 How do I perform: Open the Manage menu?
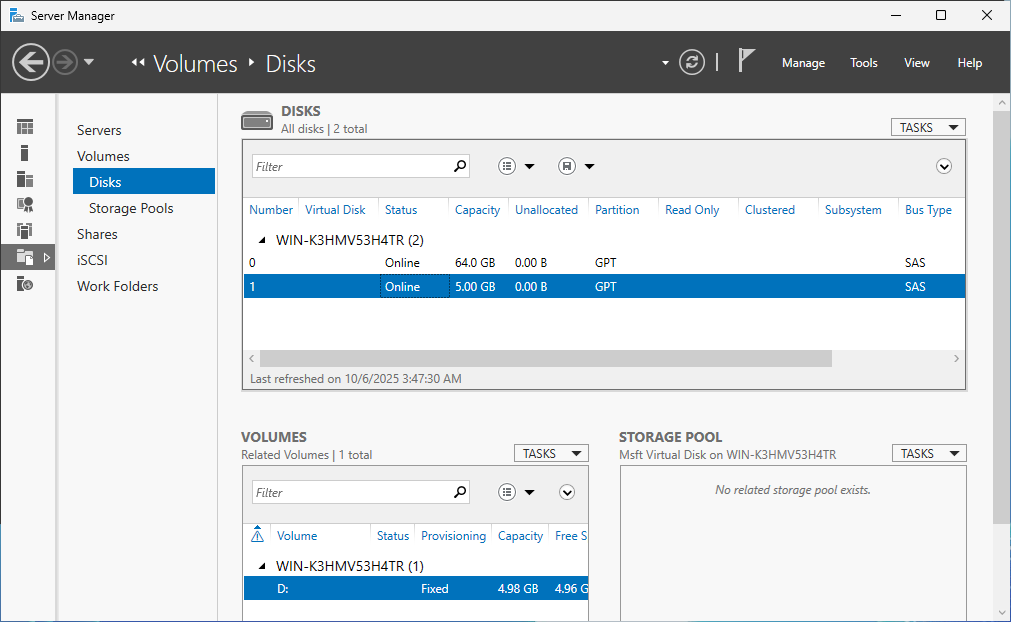pos(803,63)
